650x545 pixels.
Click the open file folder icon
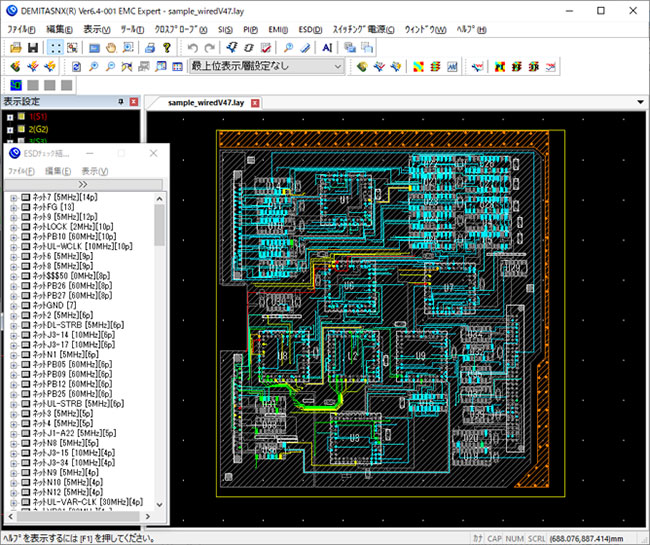click(16, 47)
